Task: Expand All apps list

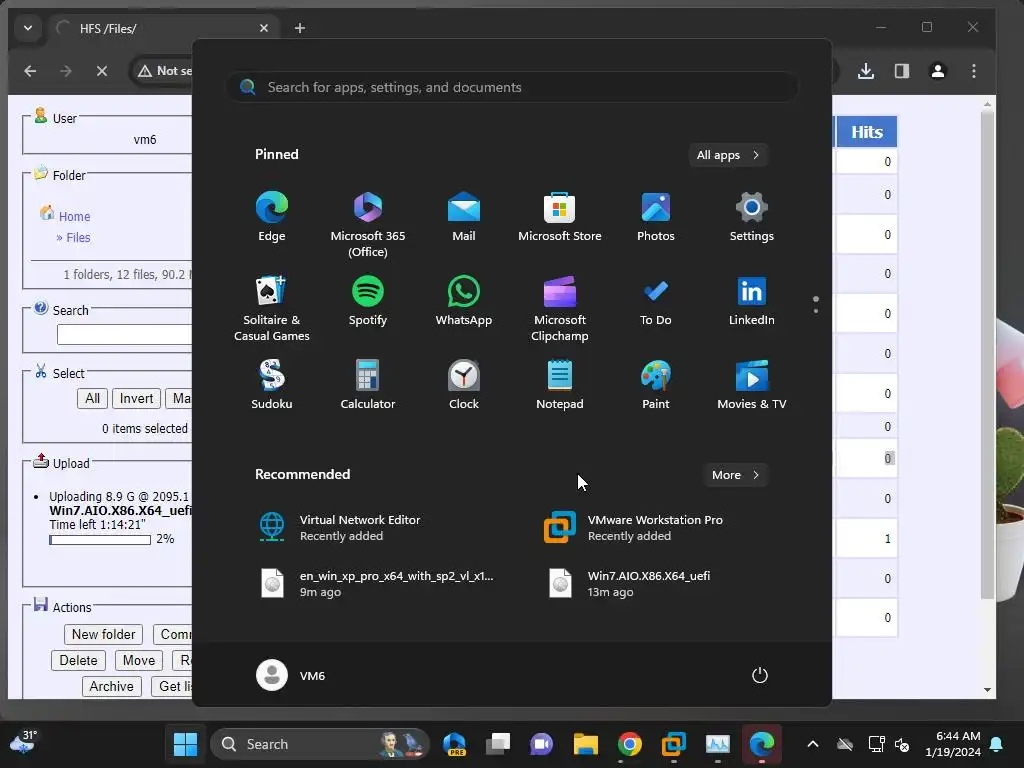Action: [x=728, y=155]
